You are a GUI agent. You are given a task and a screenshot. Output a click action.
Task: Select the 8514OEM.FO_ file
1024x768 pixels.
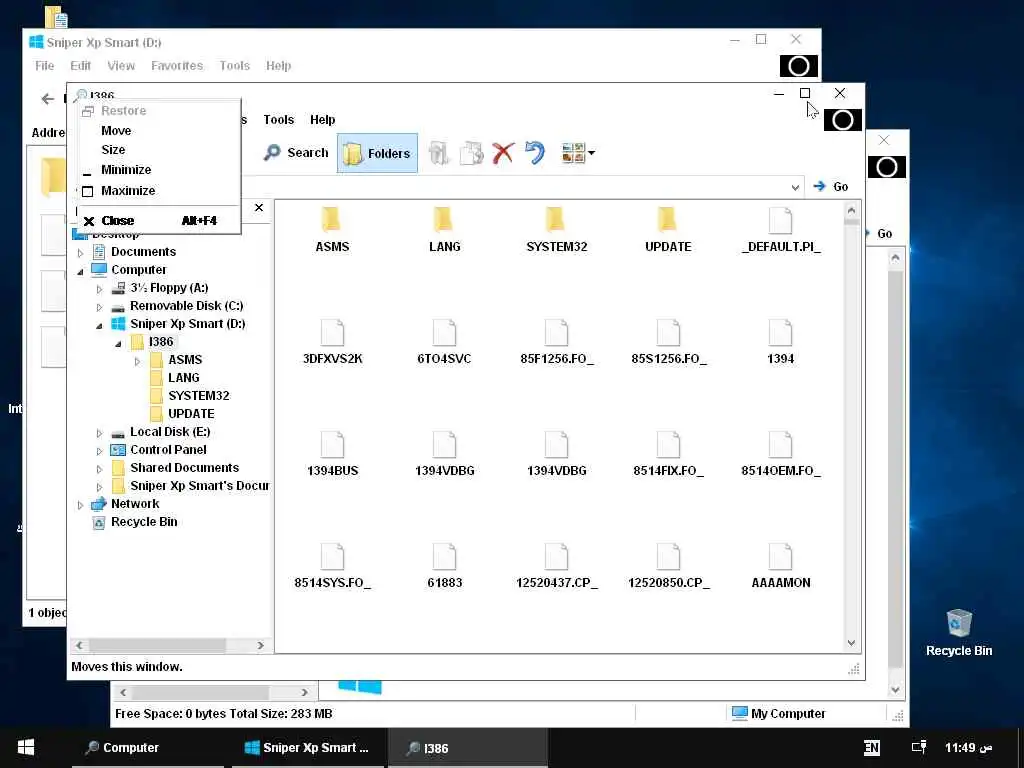[x=781, y=454]
